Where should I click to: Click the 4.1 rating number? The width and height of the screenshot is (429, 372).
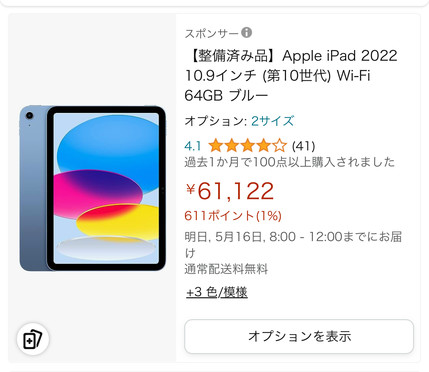(193, 146)
